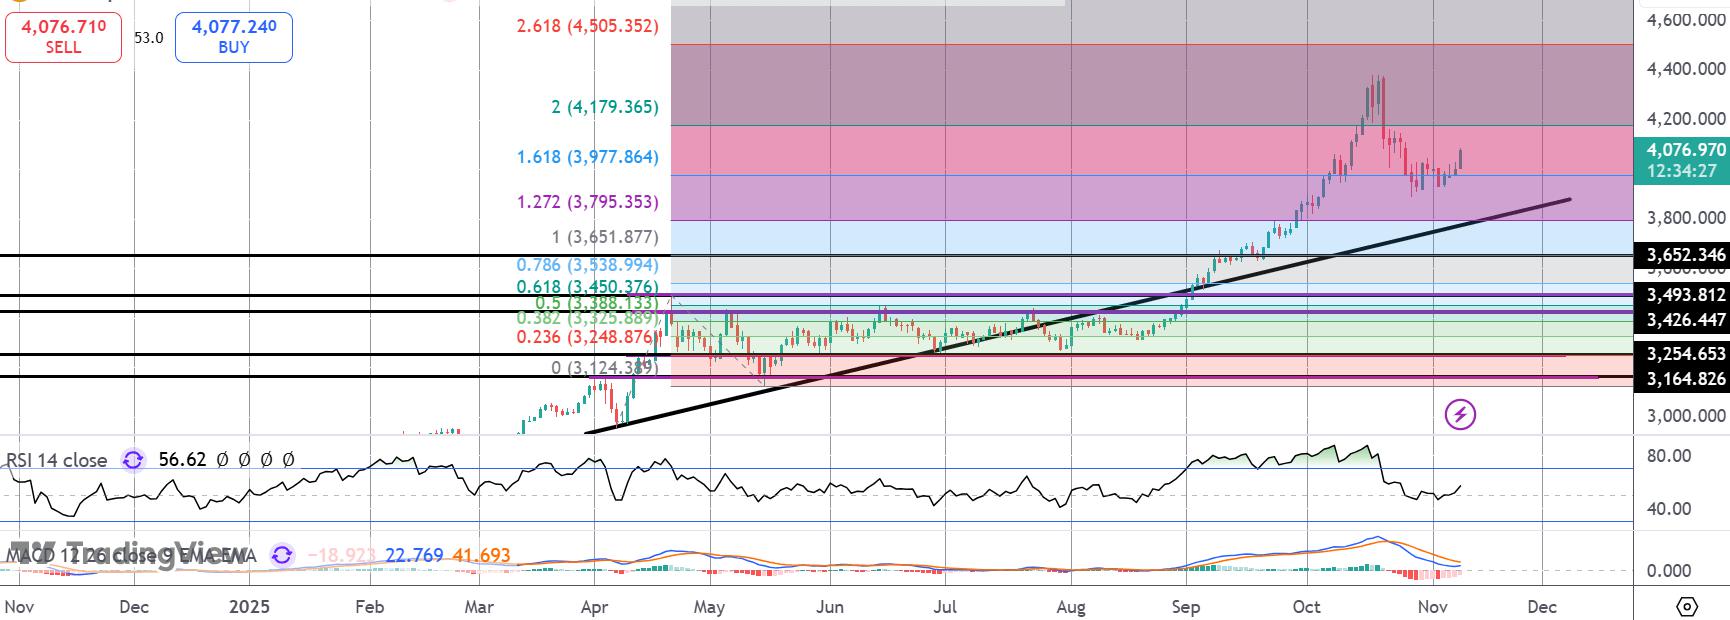Viewport: 1730px width, 620px height.
Task: Open chart settings gear icon at bottom right
Action: coord(1687,606)
